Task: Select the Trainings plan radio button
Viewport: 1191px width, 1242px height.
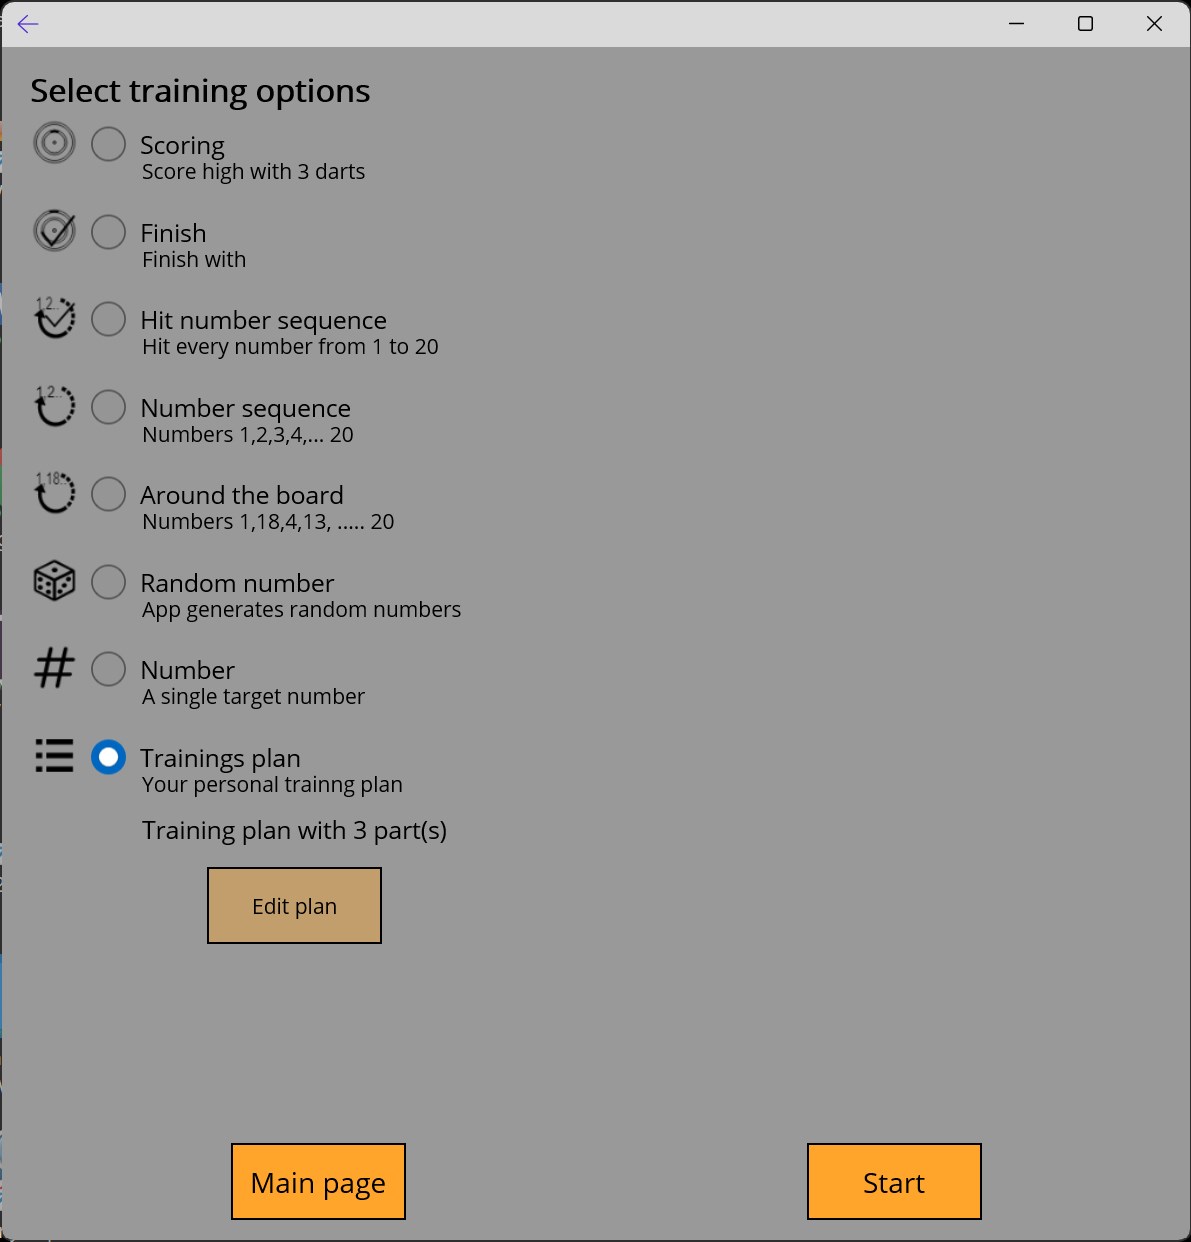Action: click(108, 757)
